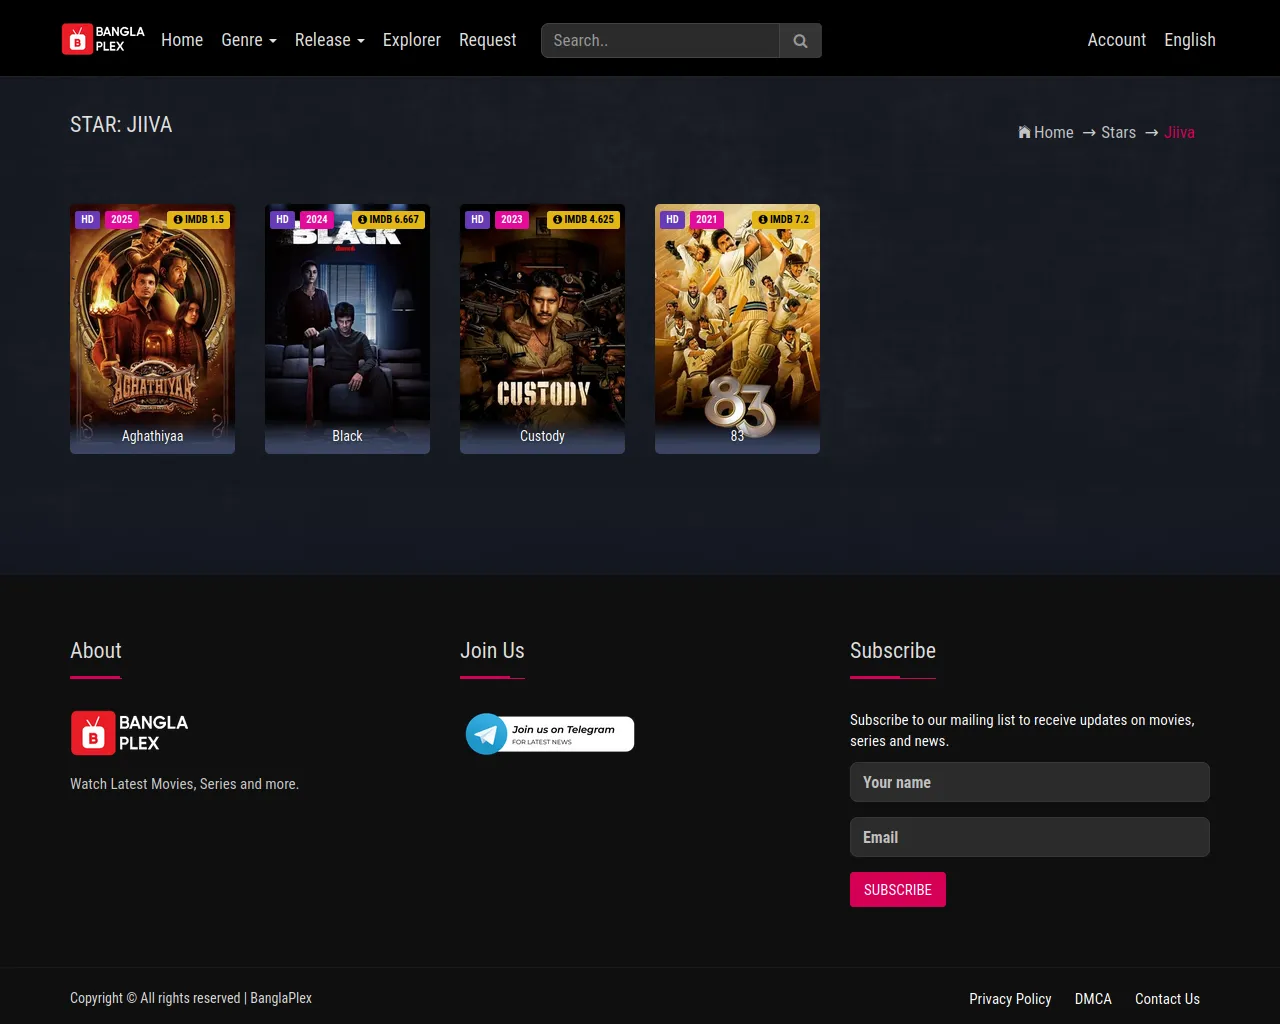The image size is (1280, 1024).
Task: Click the Your name input field
Action: (x=1029, y=782)
